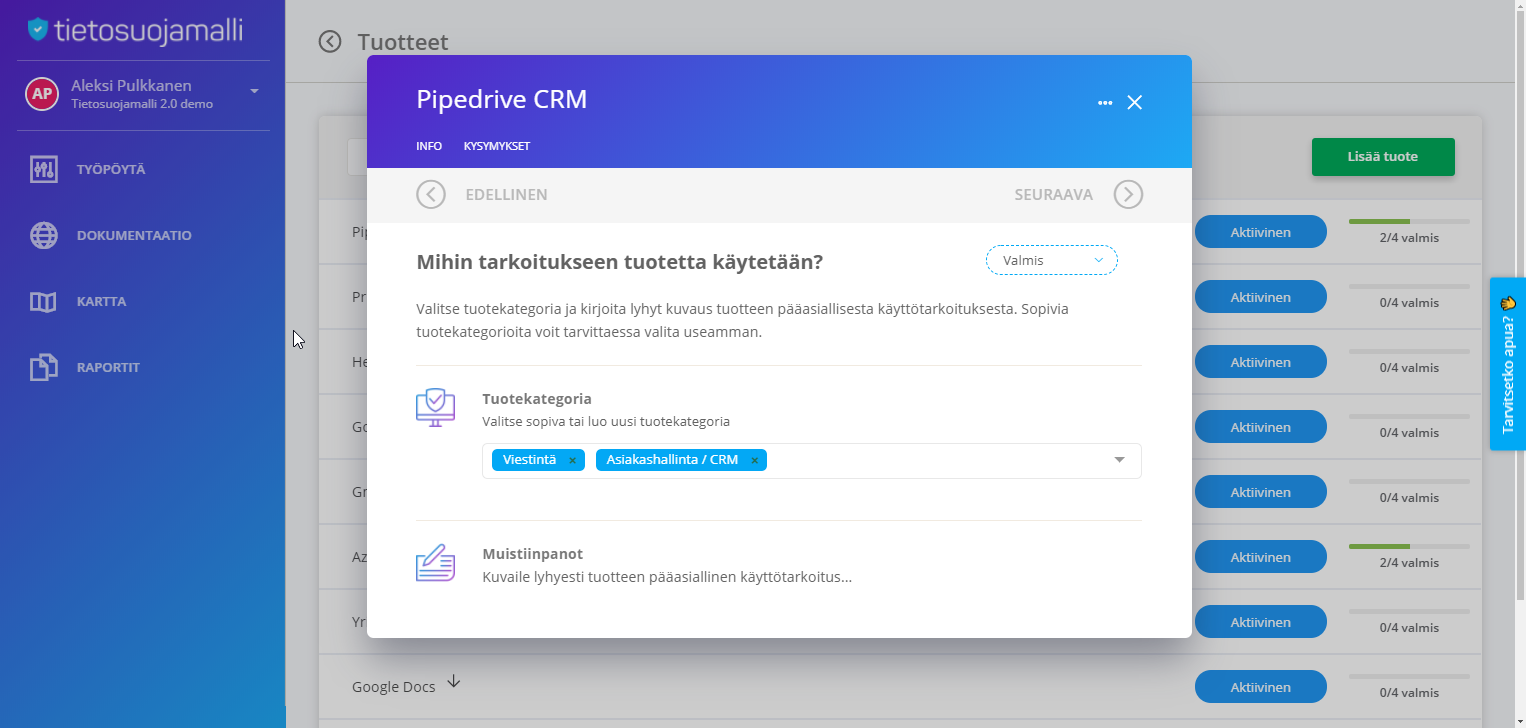The image size is (1526, 728).
Task: Click the AP user avatar
Action: tap(41, 94)
